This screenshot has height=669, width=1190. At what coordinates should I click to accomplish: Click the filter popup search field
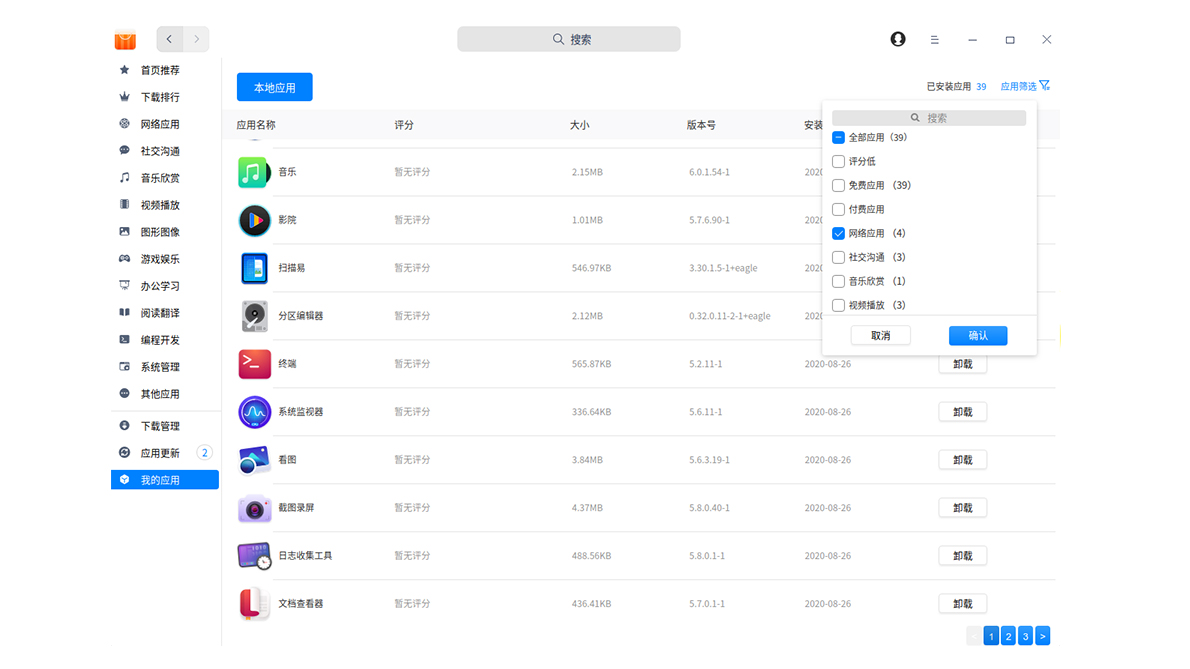click(x=929, y=118)
